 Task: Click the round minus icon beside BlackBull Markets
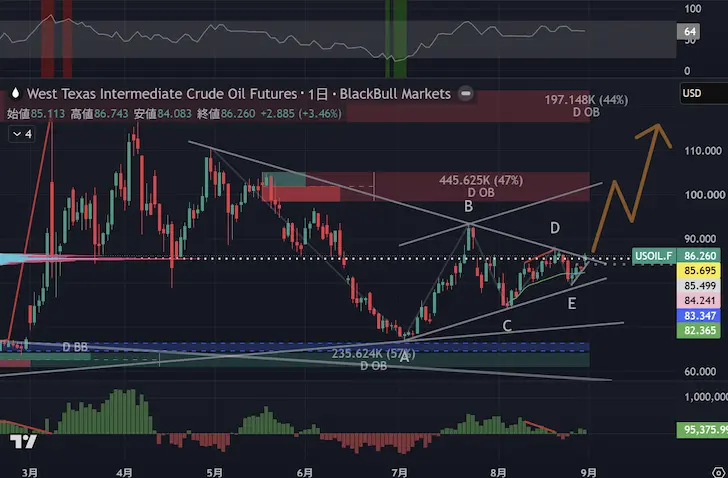pyautogui.click(x=465, y=94)
